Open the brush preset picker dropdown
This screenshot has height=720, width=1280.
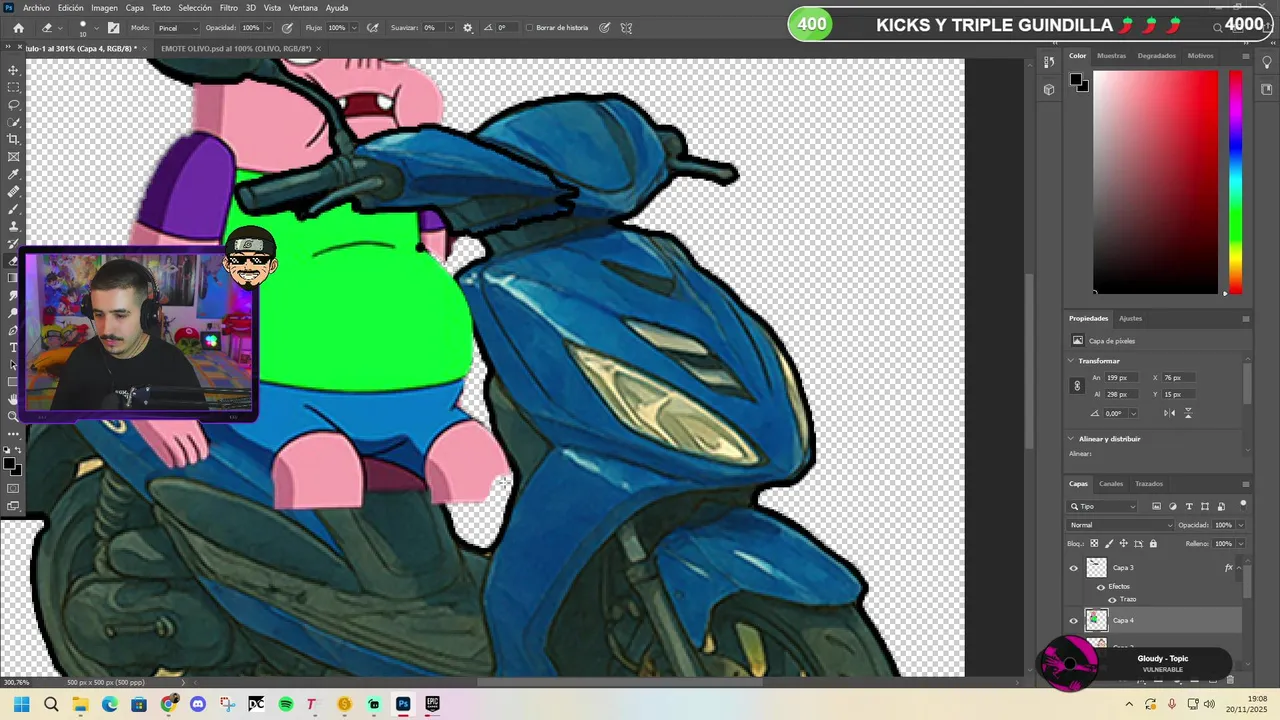pyautogui.click(x=96, y=28)
